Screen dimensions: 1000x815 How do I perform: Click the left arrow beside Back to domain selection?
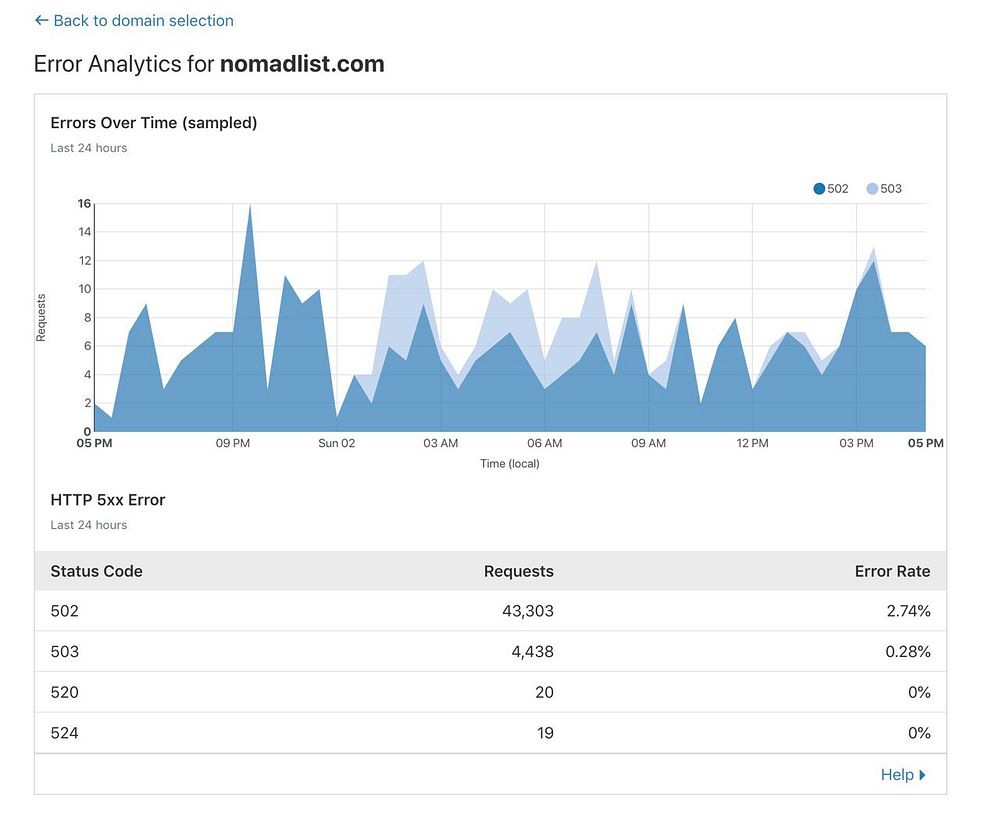(x=41, y=20)
